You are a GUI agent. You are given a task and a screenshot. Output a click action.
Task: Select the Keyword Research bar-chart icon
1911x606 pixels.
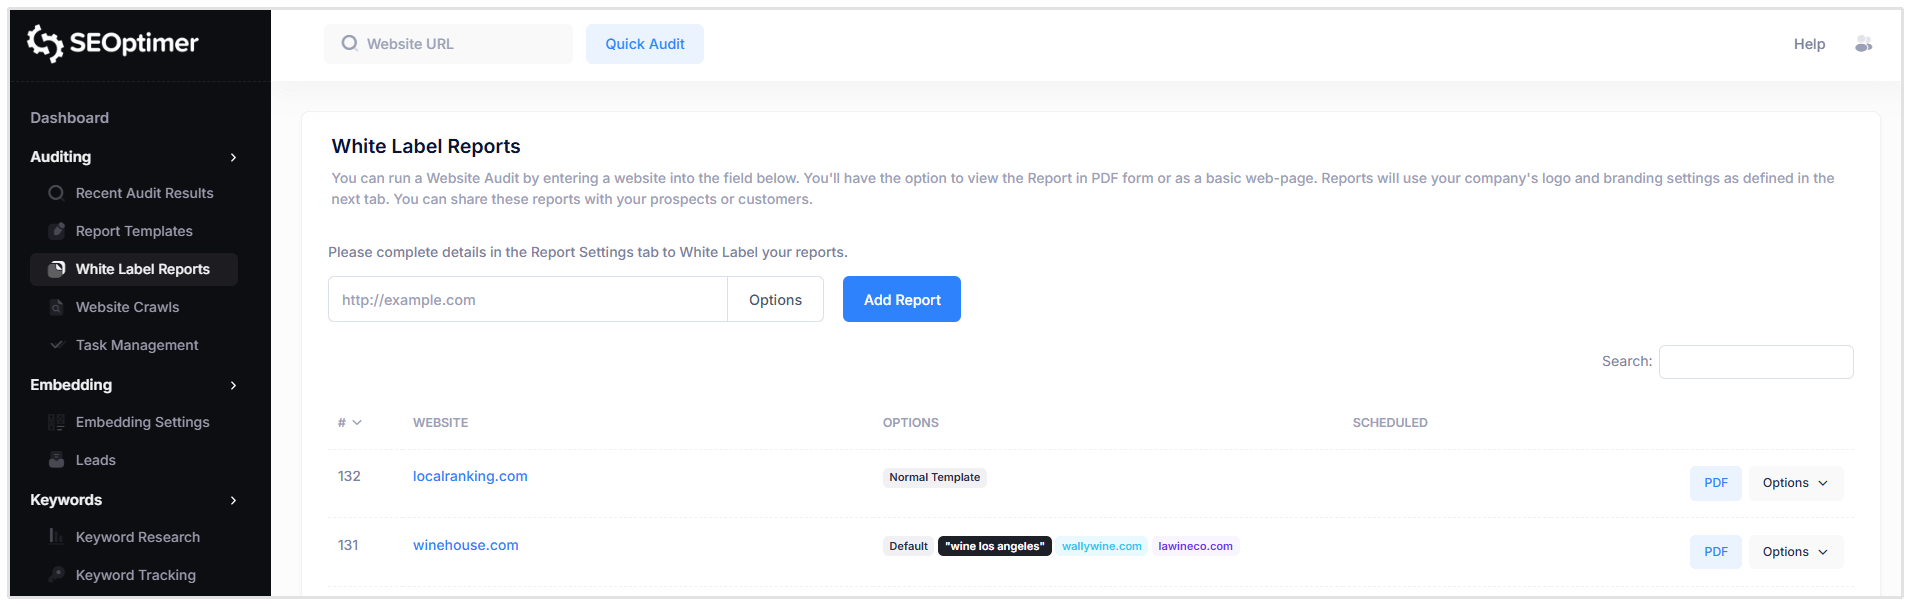coord(56,537)
